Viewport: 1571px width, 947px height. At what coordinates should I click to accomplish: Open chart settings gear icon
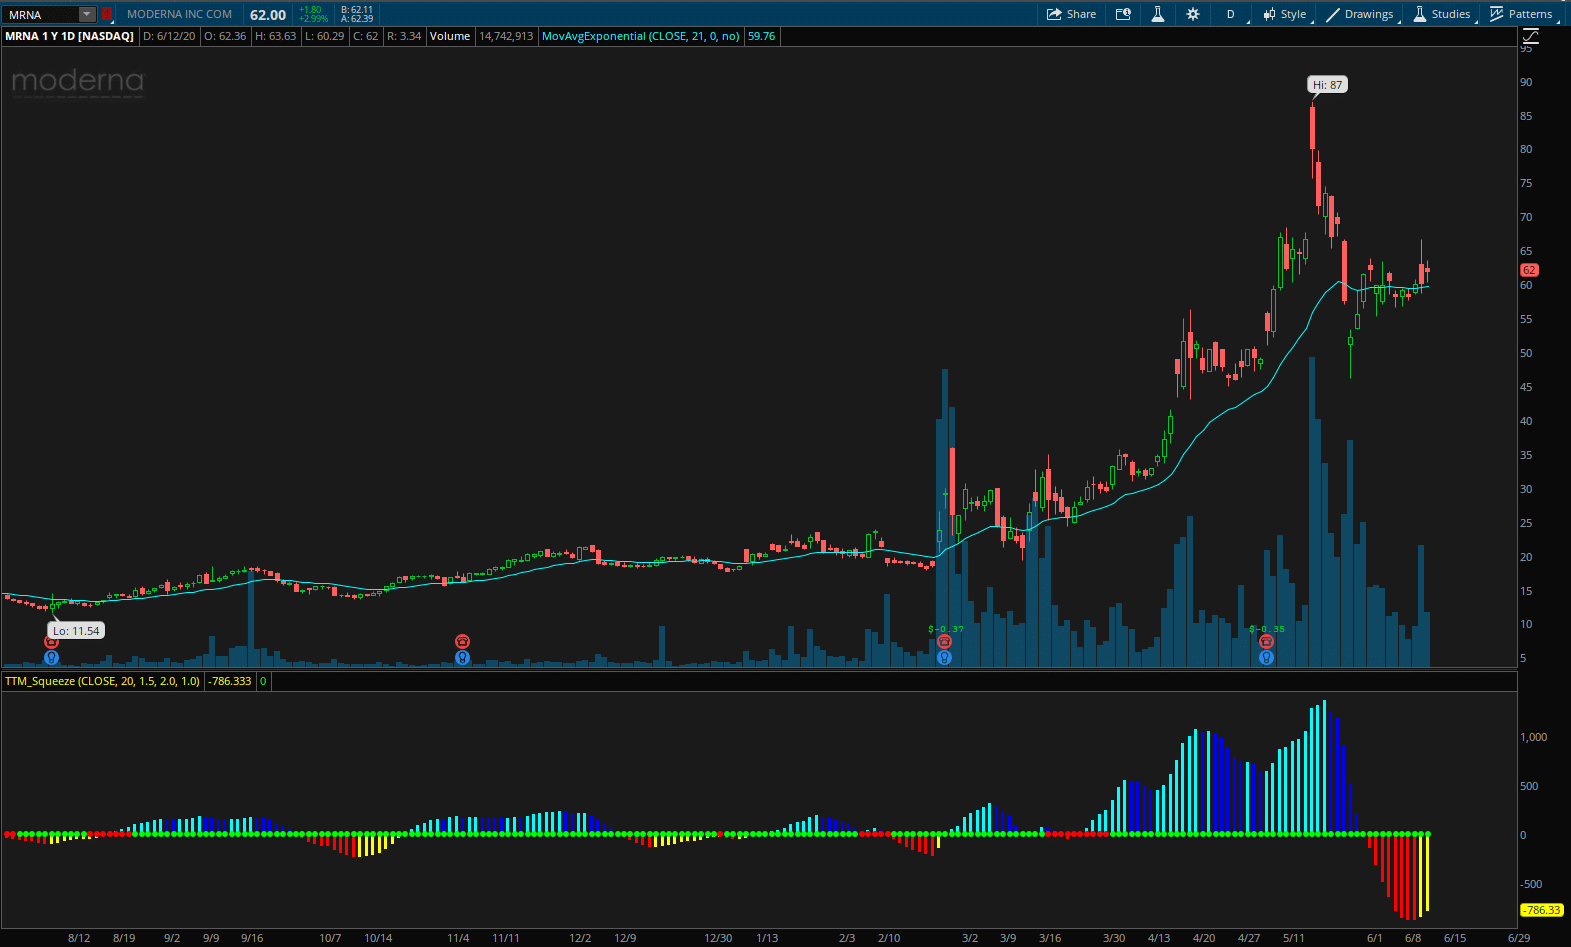click(x=1192, y=14)
